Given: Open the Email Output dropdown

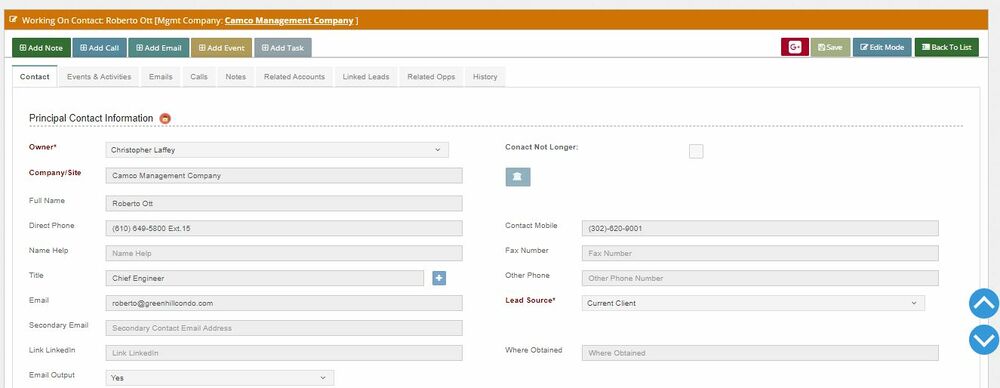Looking at the screenshot, I should click(x=219, y=378).
